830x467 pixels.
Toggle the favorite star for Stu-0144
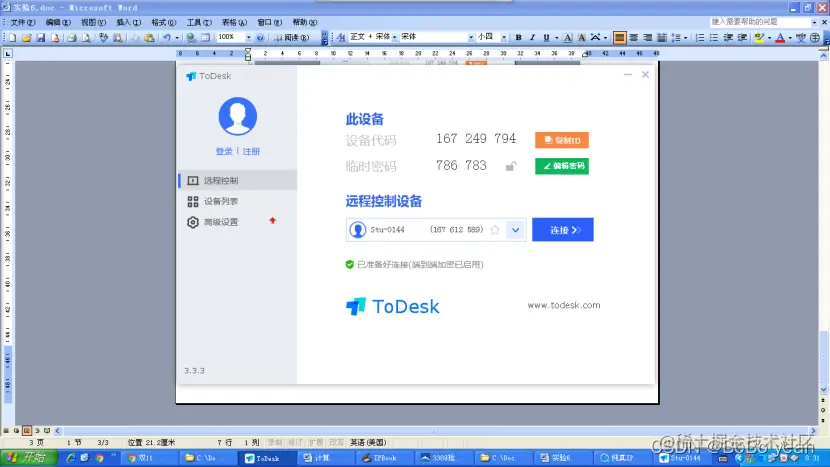[x=495, y=230]
